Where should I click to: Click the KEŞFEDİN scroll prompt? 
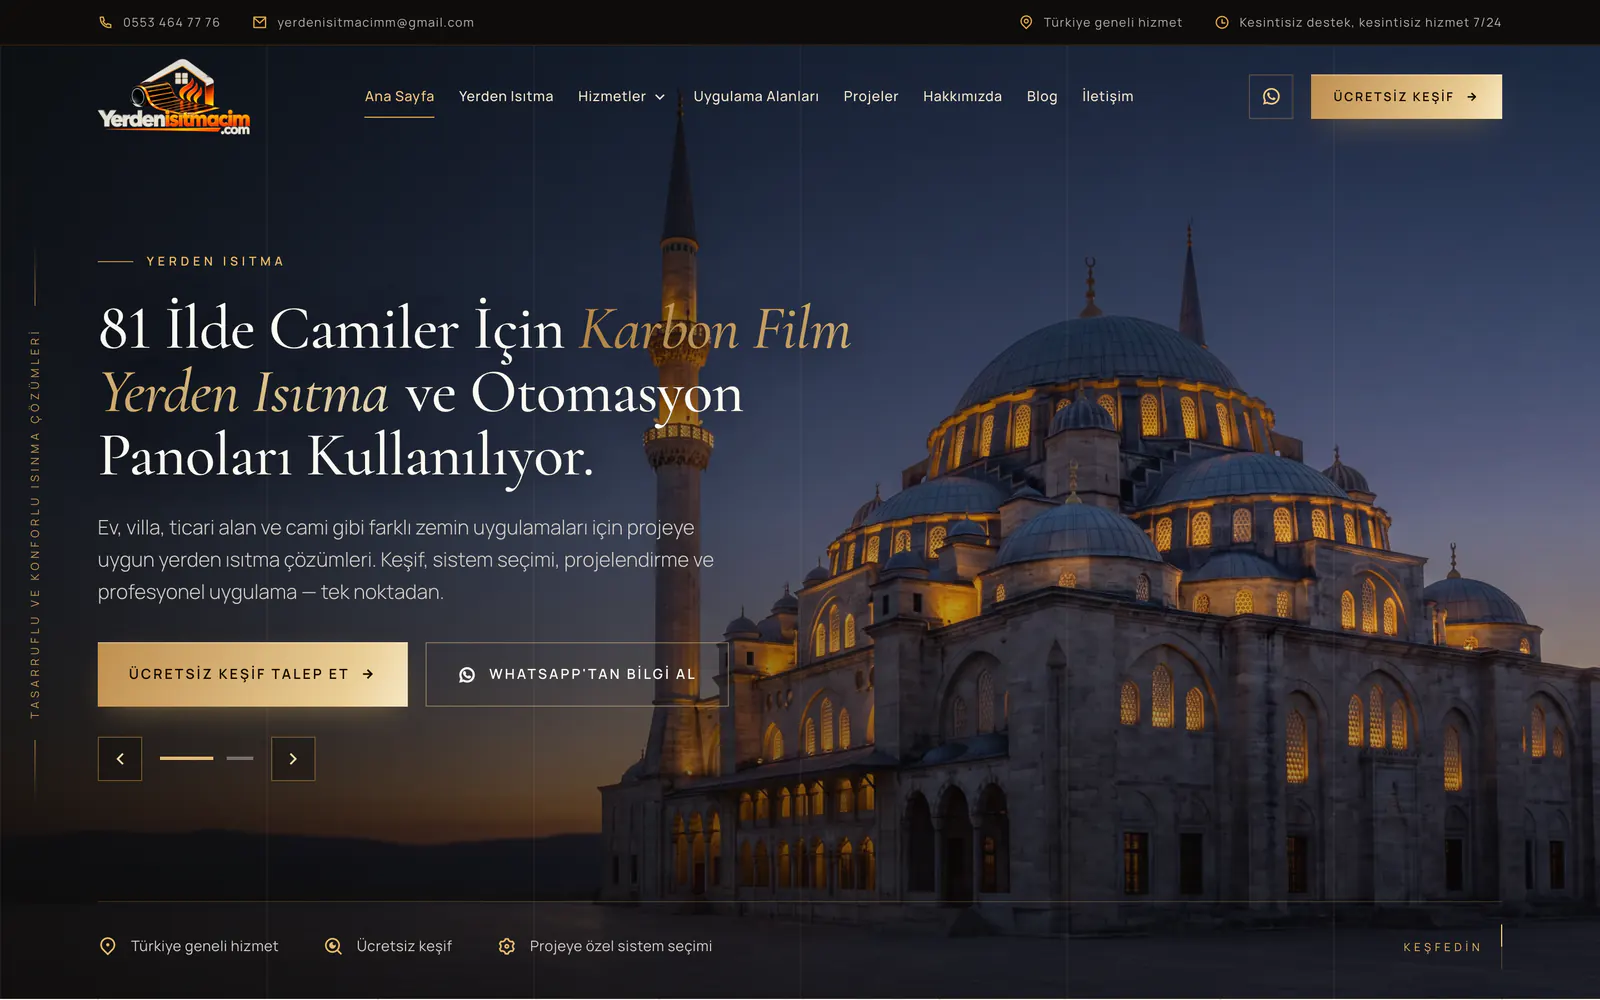pos(1442,947)
